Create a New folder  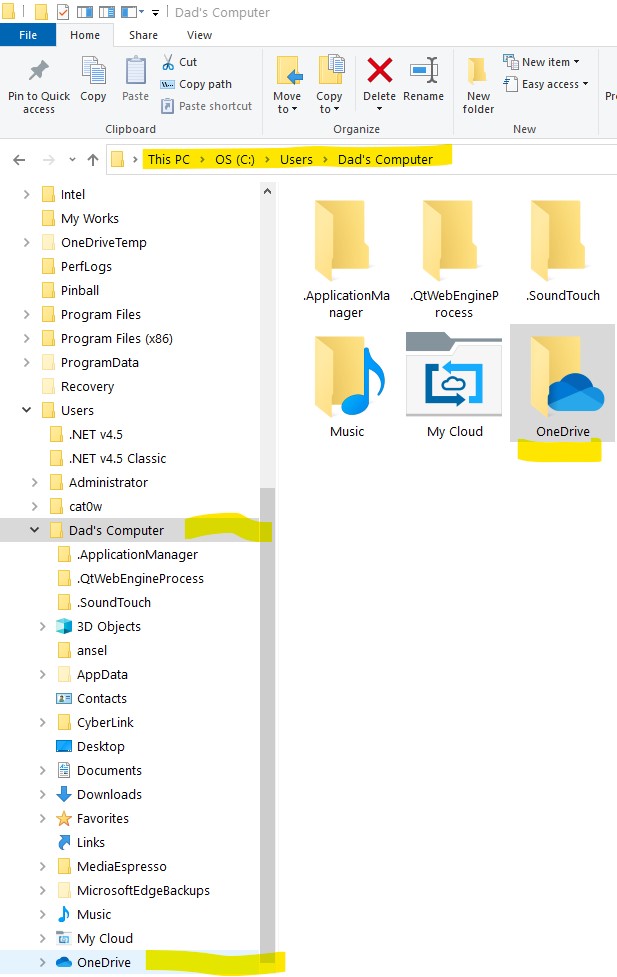click(478, 85)
